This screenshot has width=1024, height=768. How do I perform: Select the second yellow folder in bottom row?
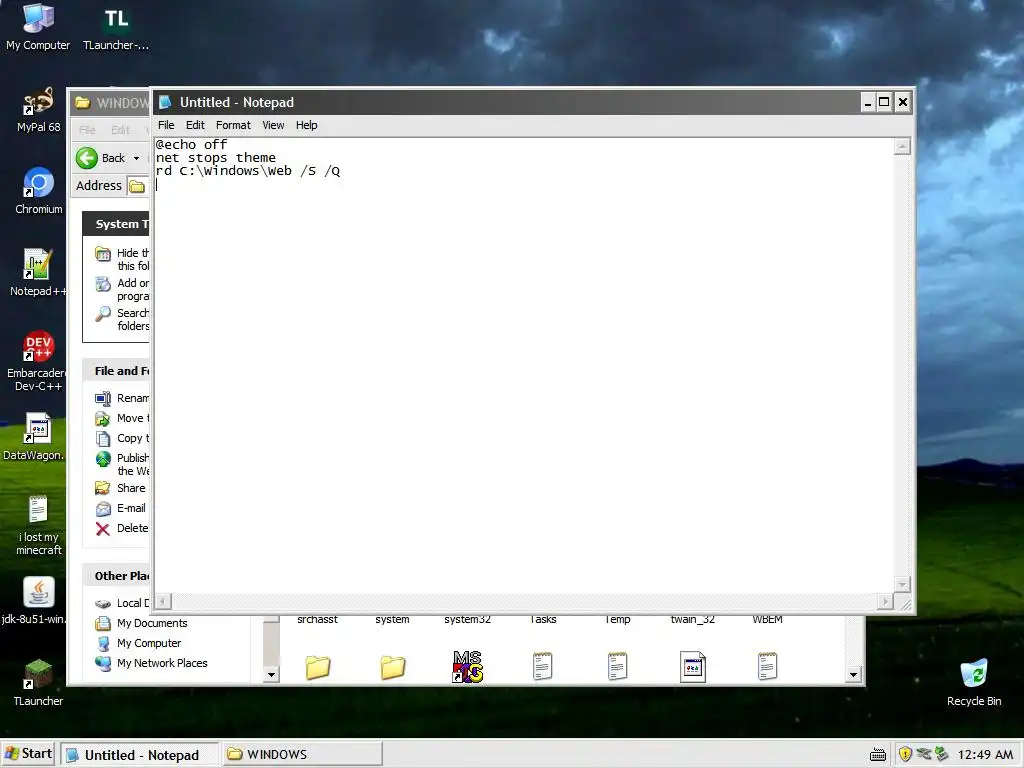(x=392, y=667)
